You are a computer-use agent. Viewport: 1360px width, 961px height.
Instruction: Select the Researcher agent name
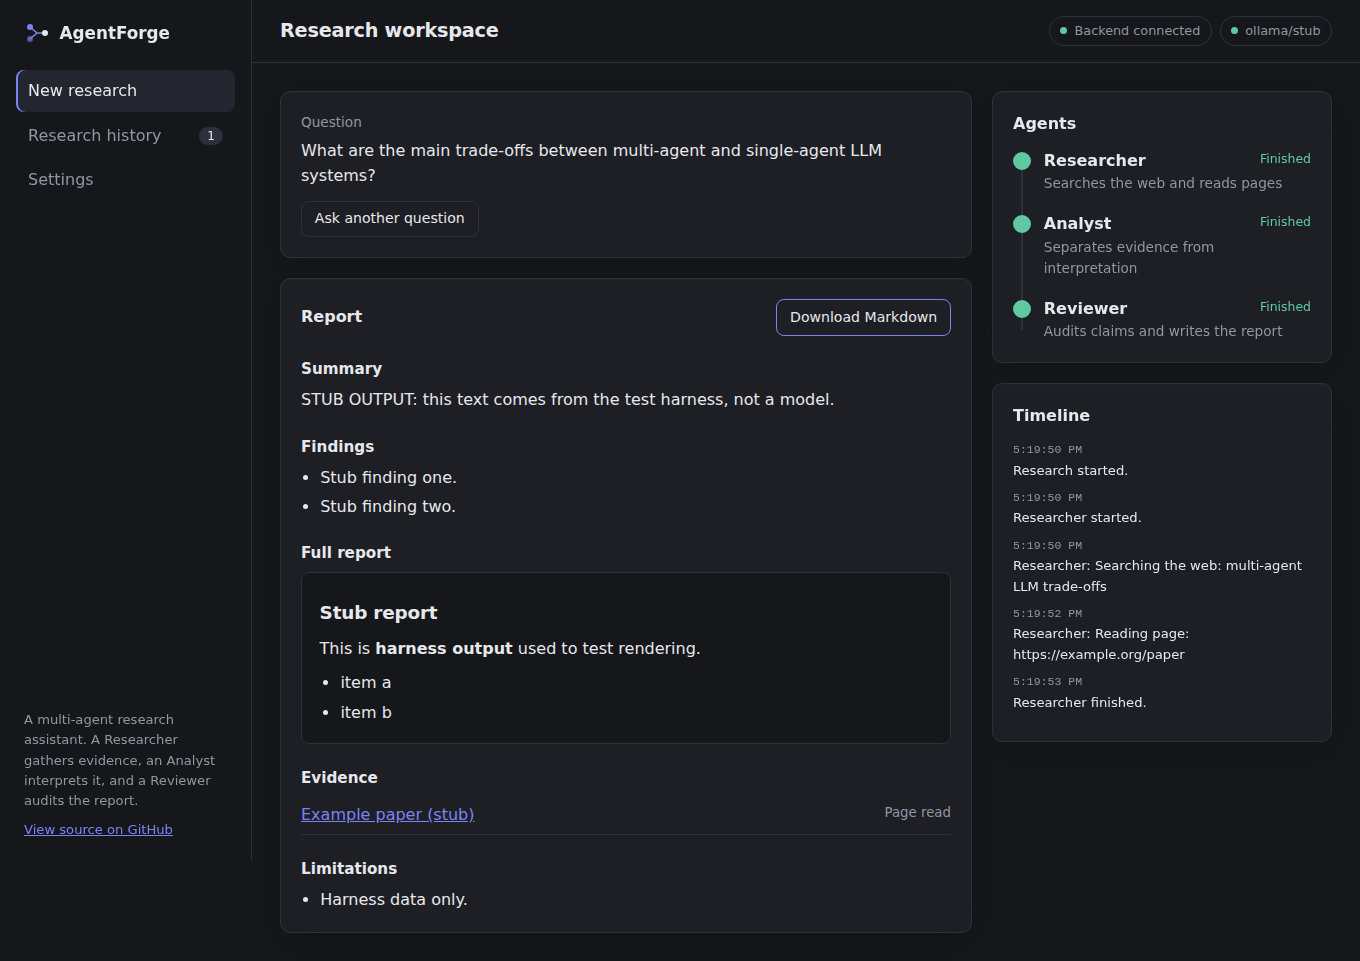tap(1094, 160)
